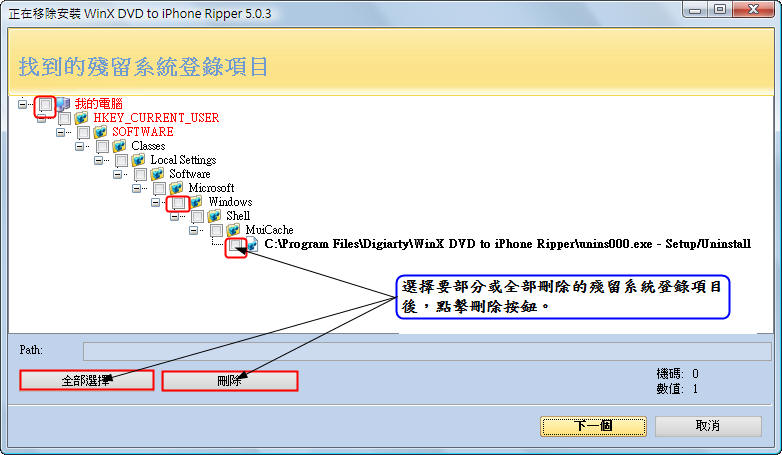Select the Windows tree item label
The height and width of the screenshot is (455, 782).
coord(230,202)
